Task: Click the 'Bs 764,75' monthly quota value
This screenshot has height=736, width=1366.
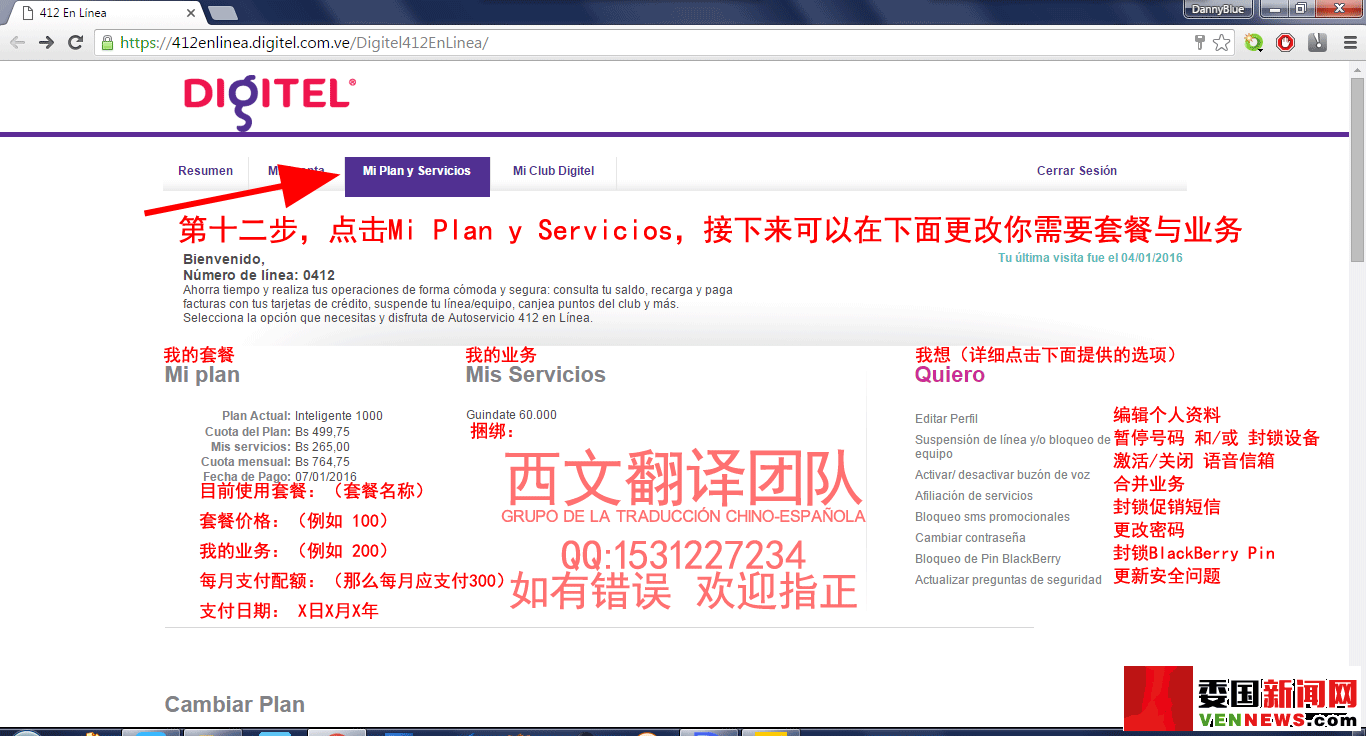Action: 322,463
